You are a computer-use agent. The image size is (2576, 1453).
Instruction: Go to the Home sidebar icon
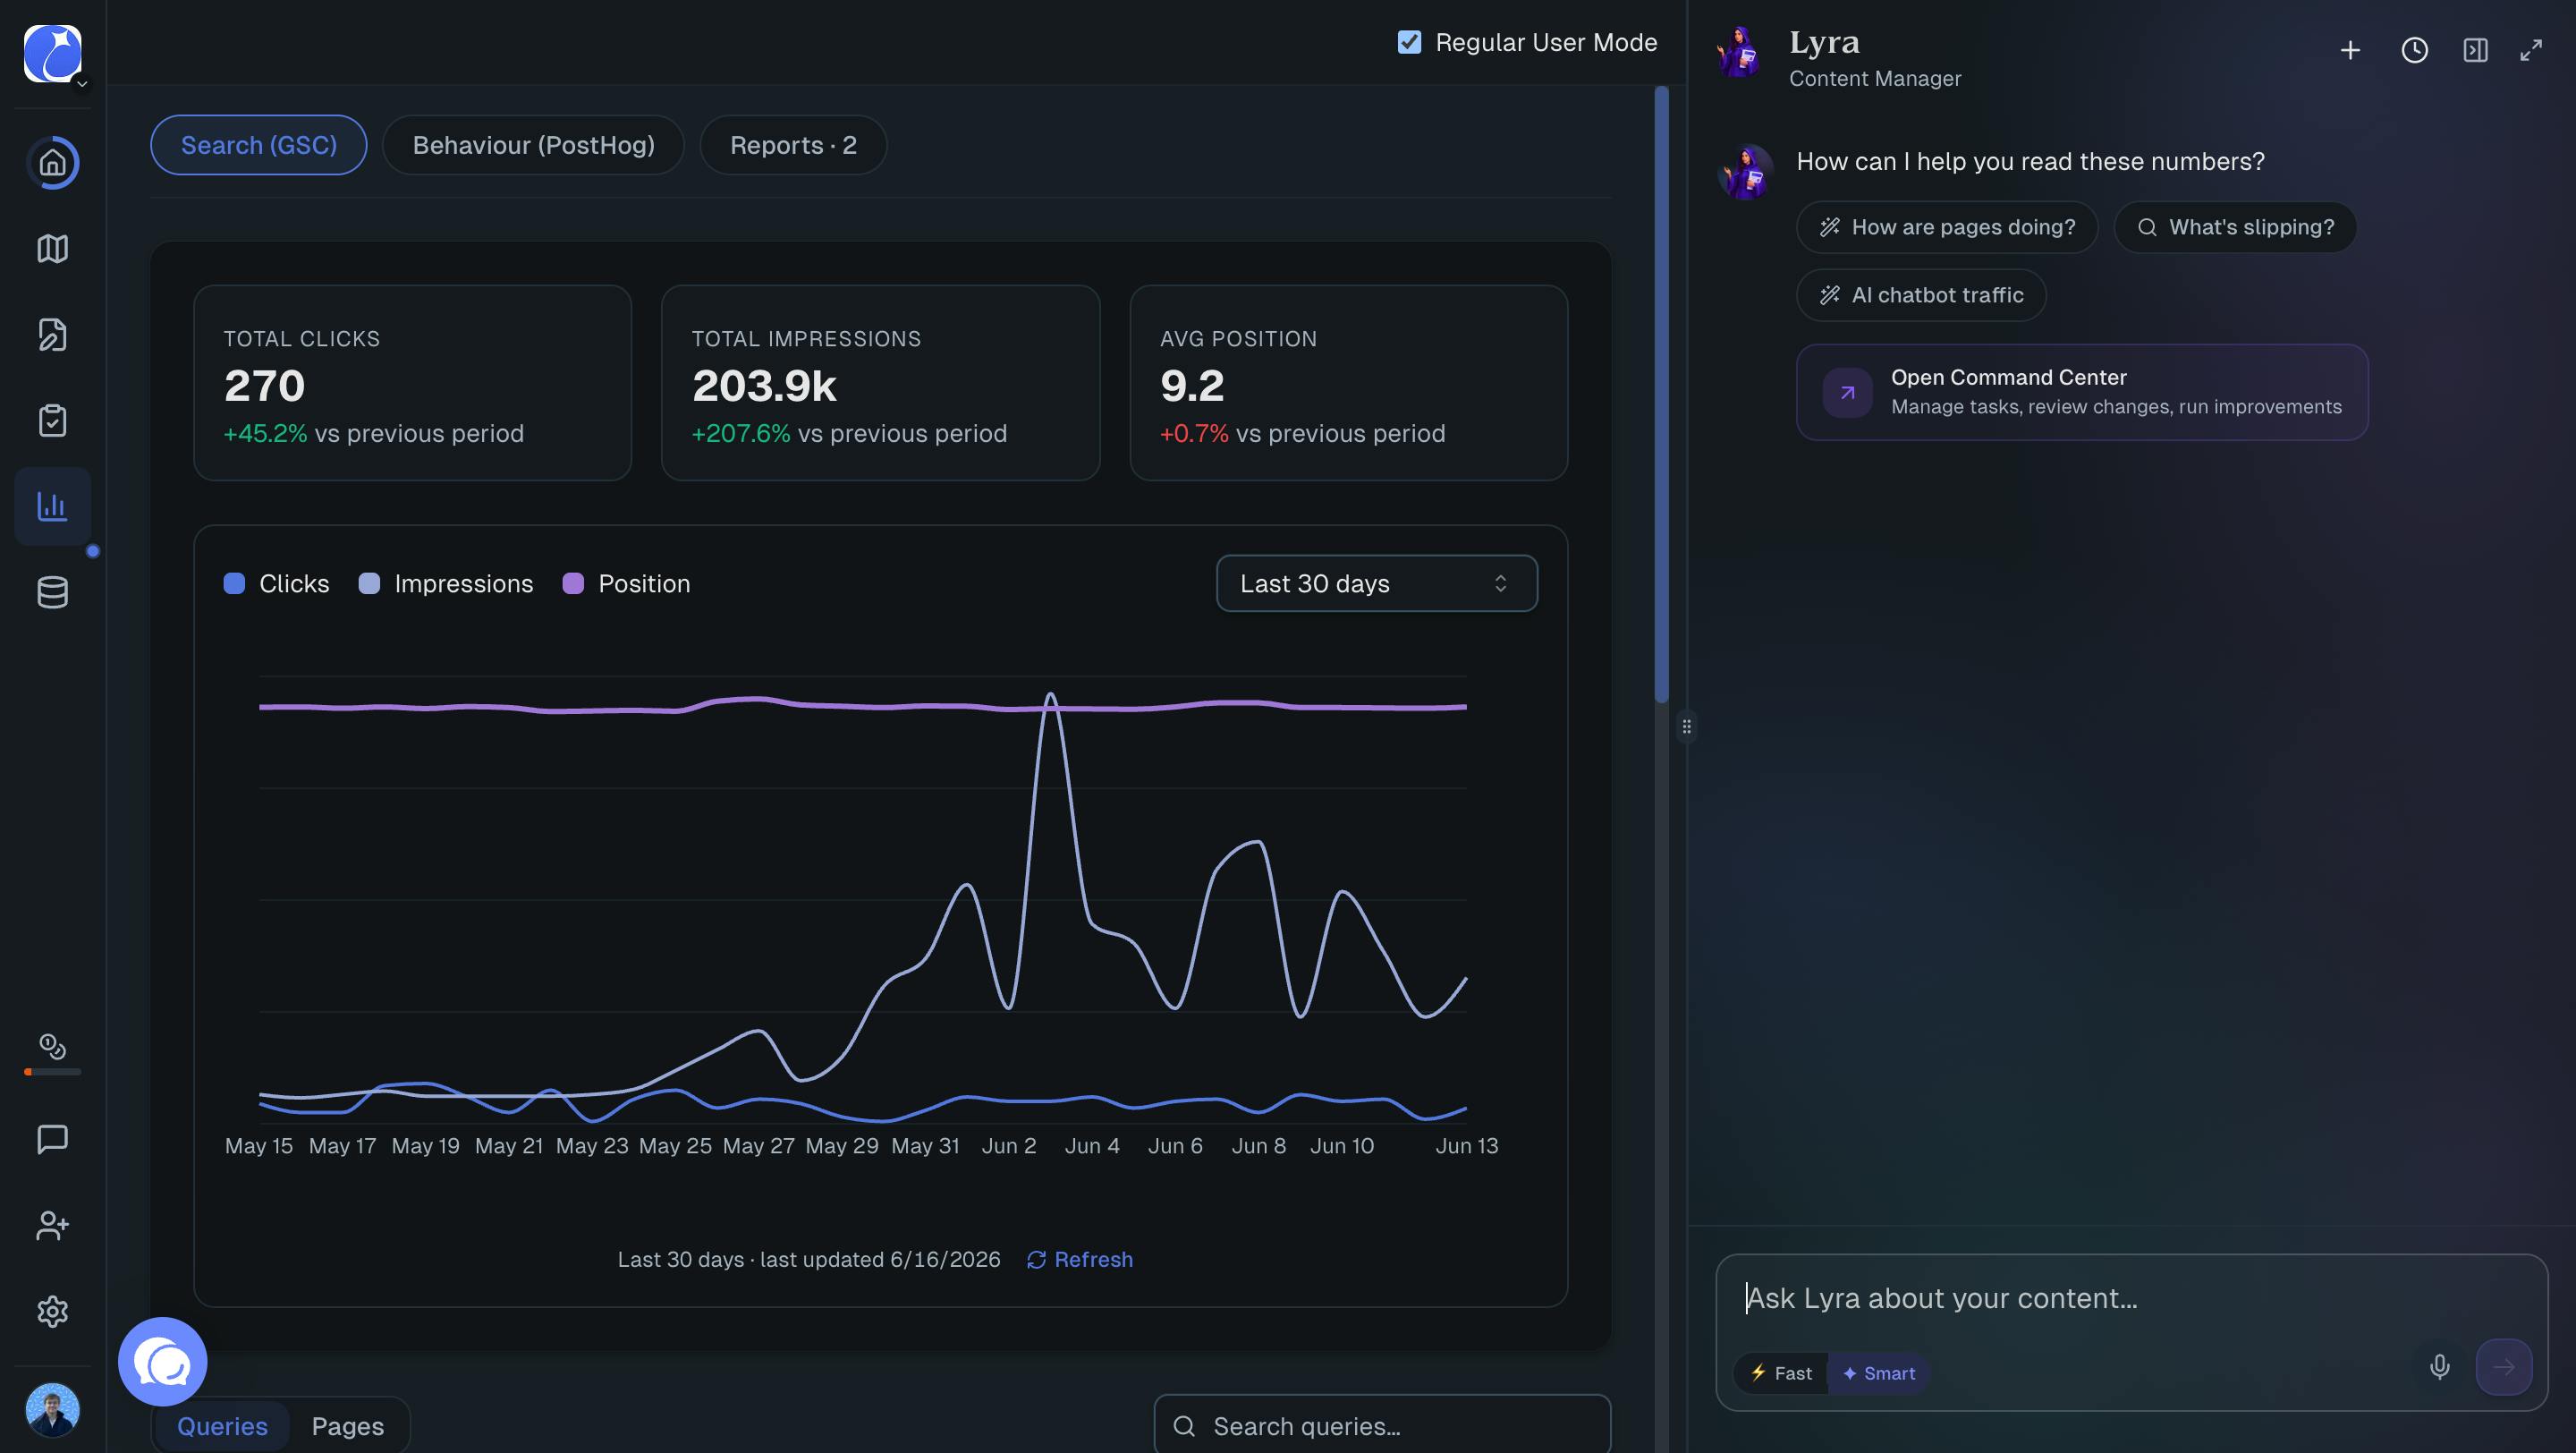[x=52, y=162]
